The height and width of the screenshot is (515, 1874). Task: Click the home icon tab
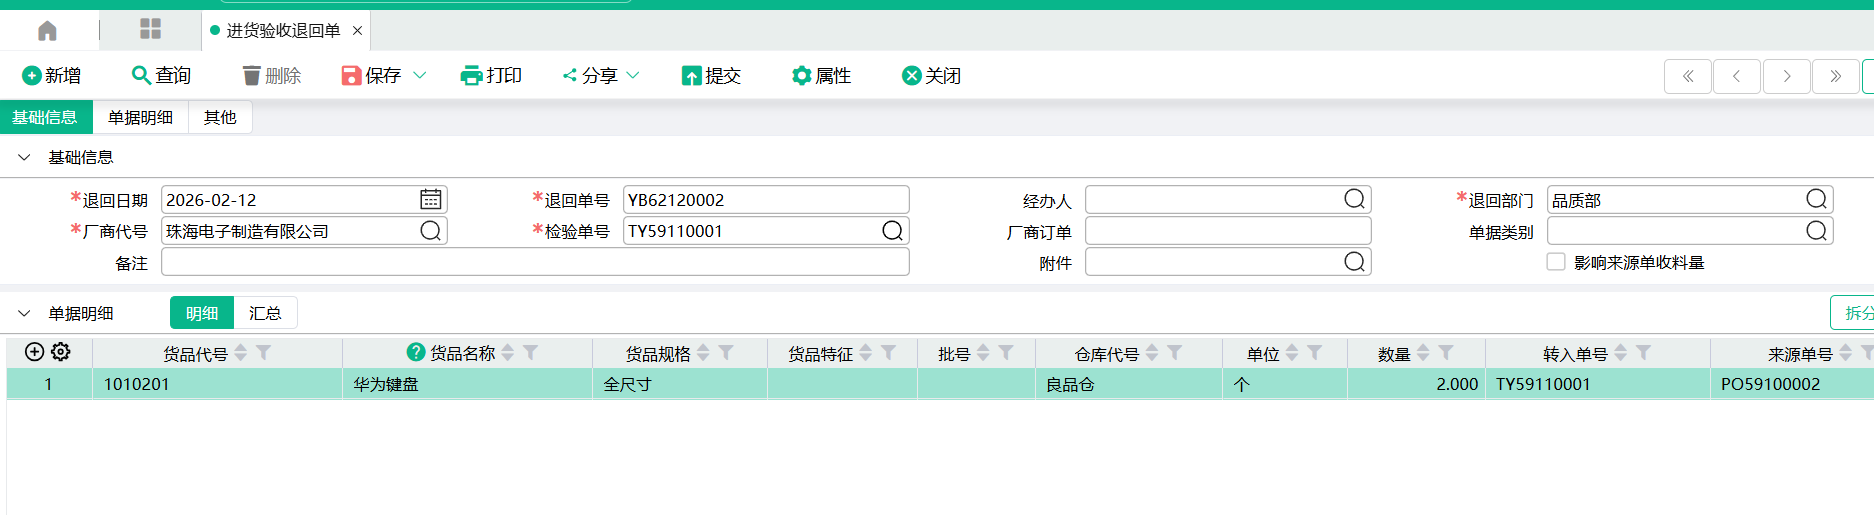click(47, 31)
